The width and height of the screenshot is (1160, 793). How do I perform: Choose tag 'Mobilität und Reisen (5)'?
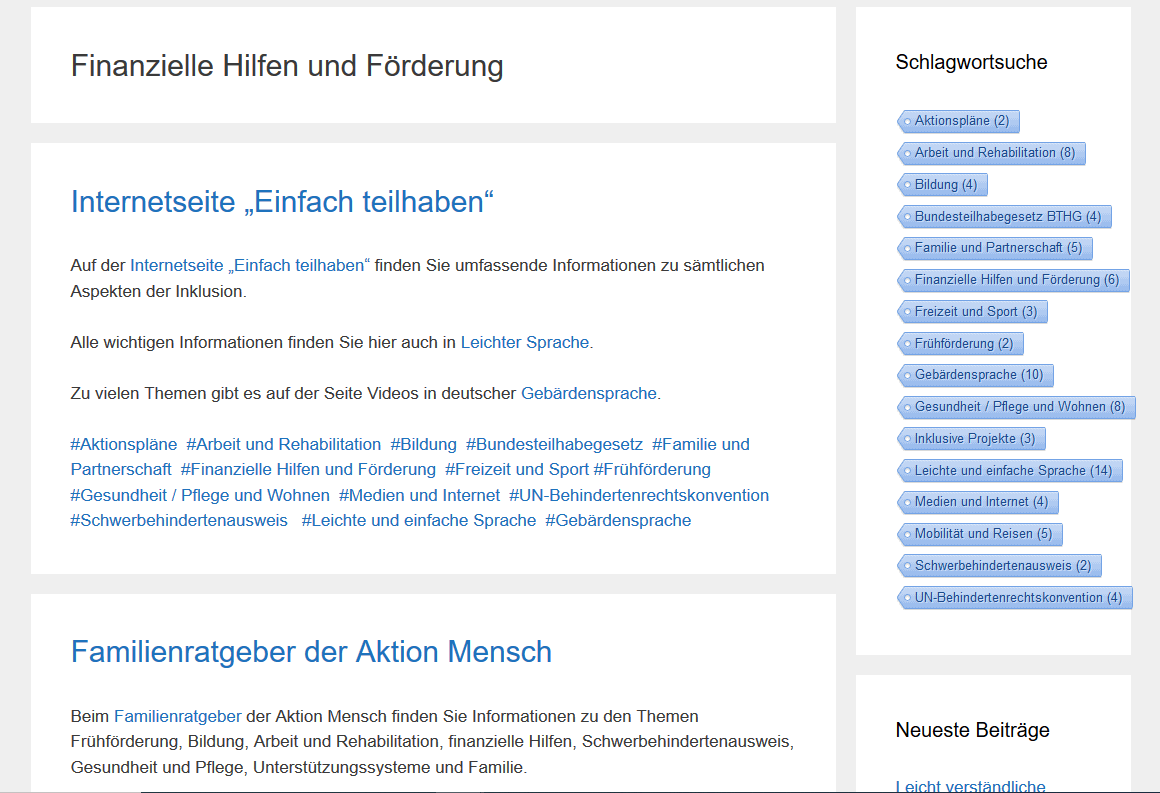(980, 534)
